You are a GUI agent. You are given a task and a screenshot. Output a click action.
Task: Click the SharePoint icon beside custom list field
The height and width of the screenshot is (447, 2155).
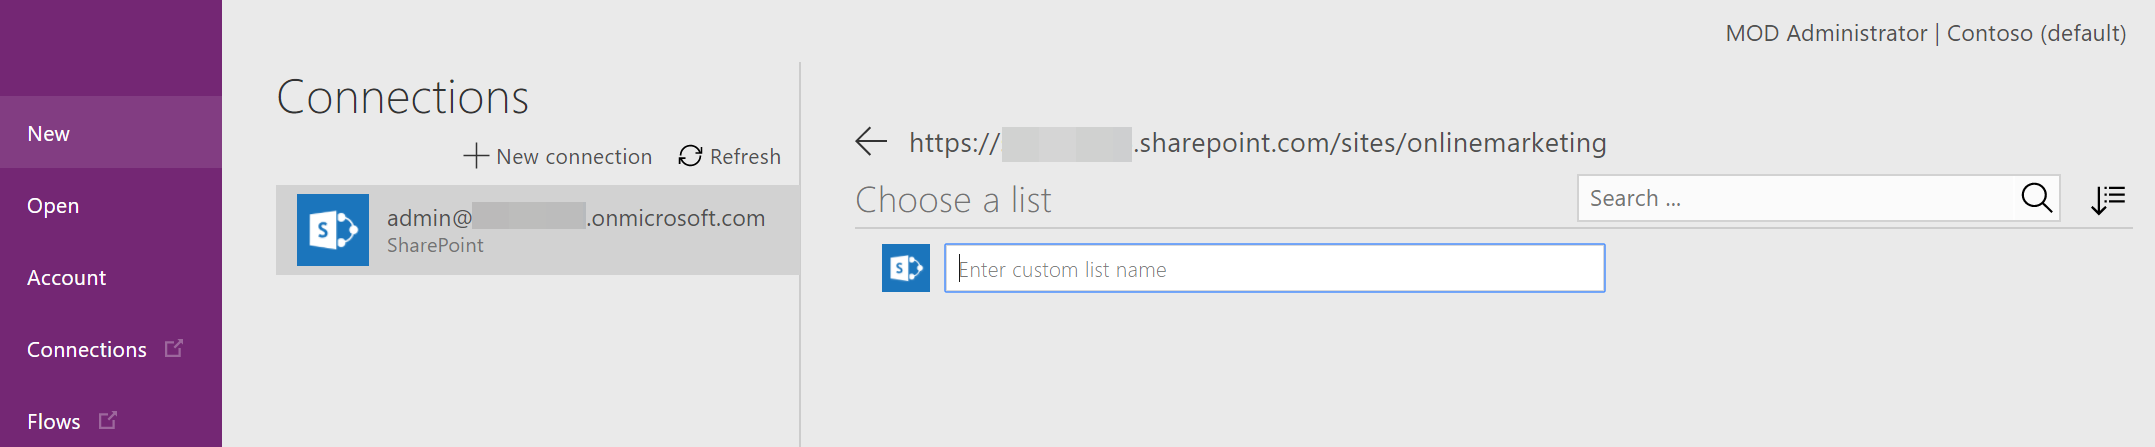click(906, 268)
